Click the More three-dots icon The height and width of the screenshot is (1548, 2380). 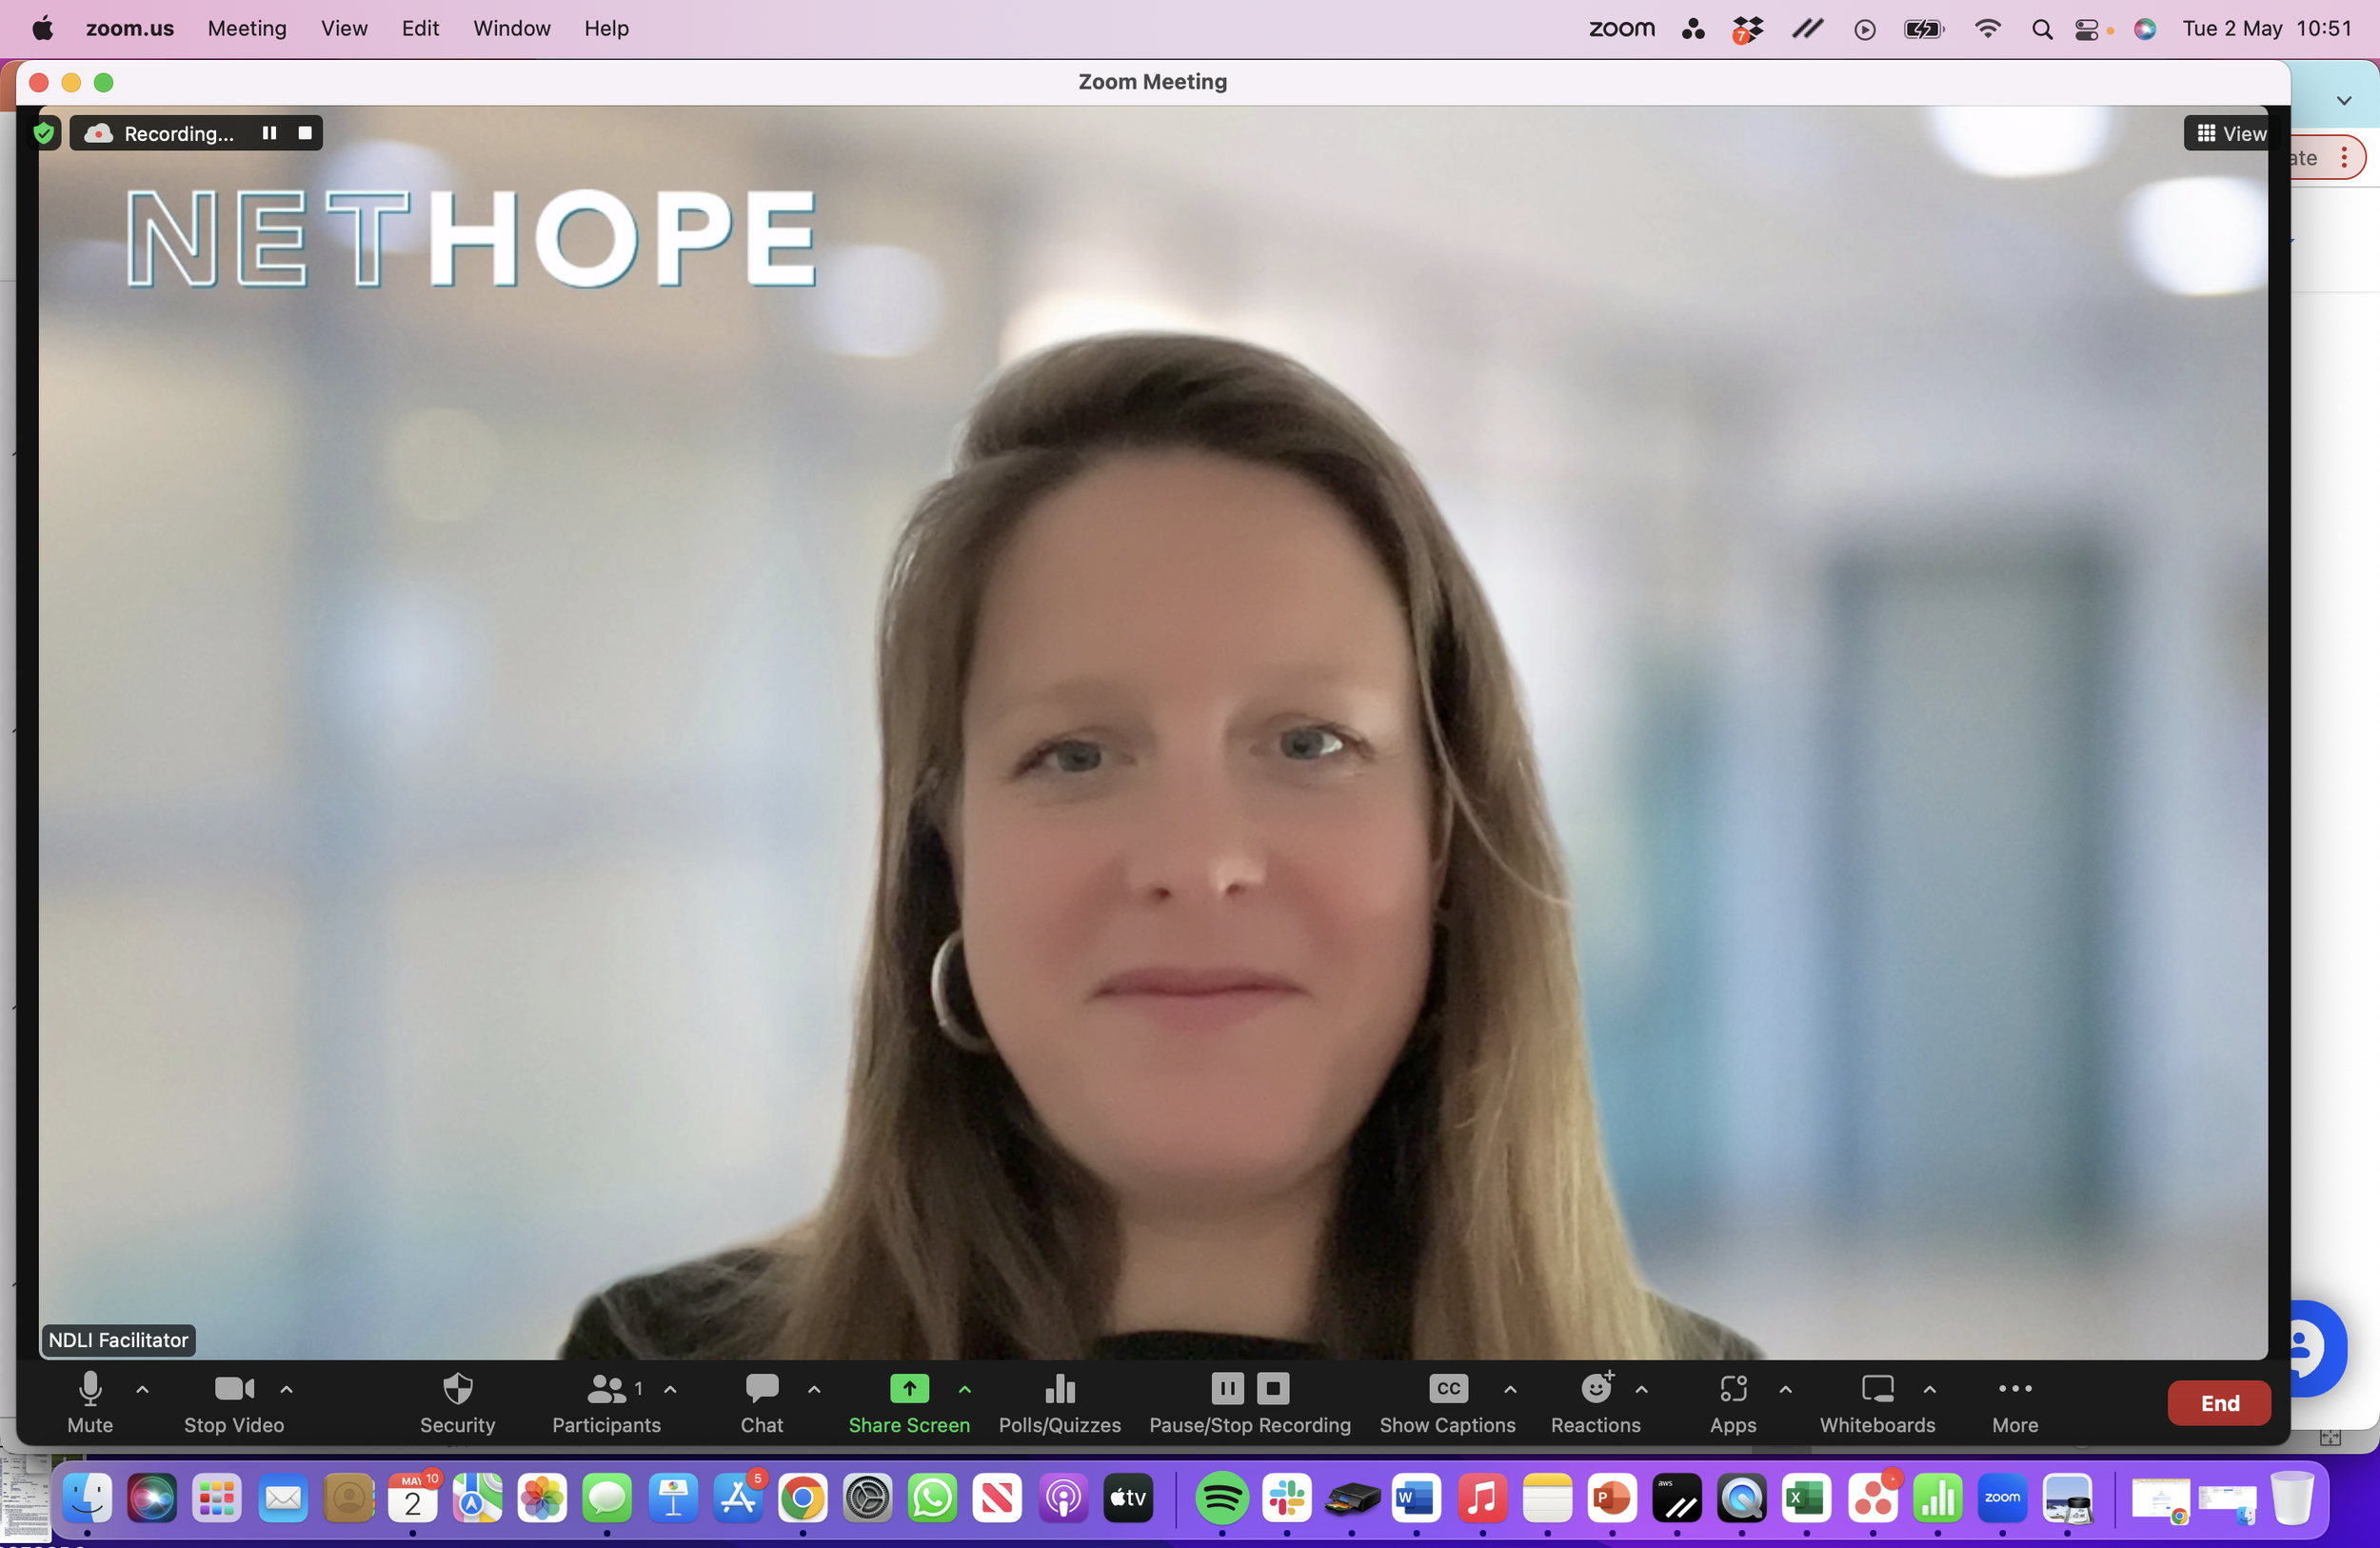pyautogui.click(x=2014, y=1389)
